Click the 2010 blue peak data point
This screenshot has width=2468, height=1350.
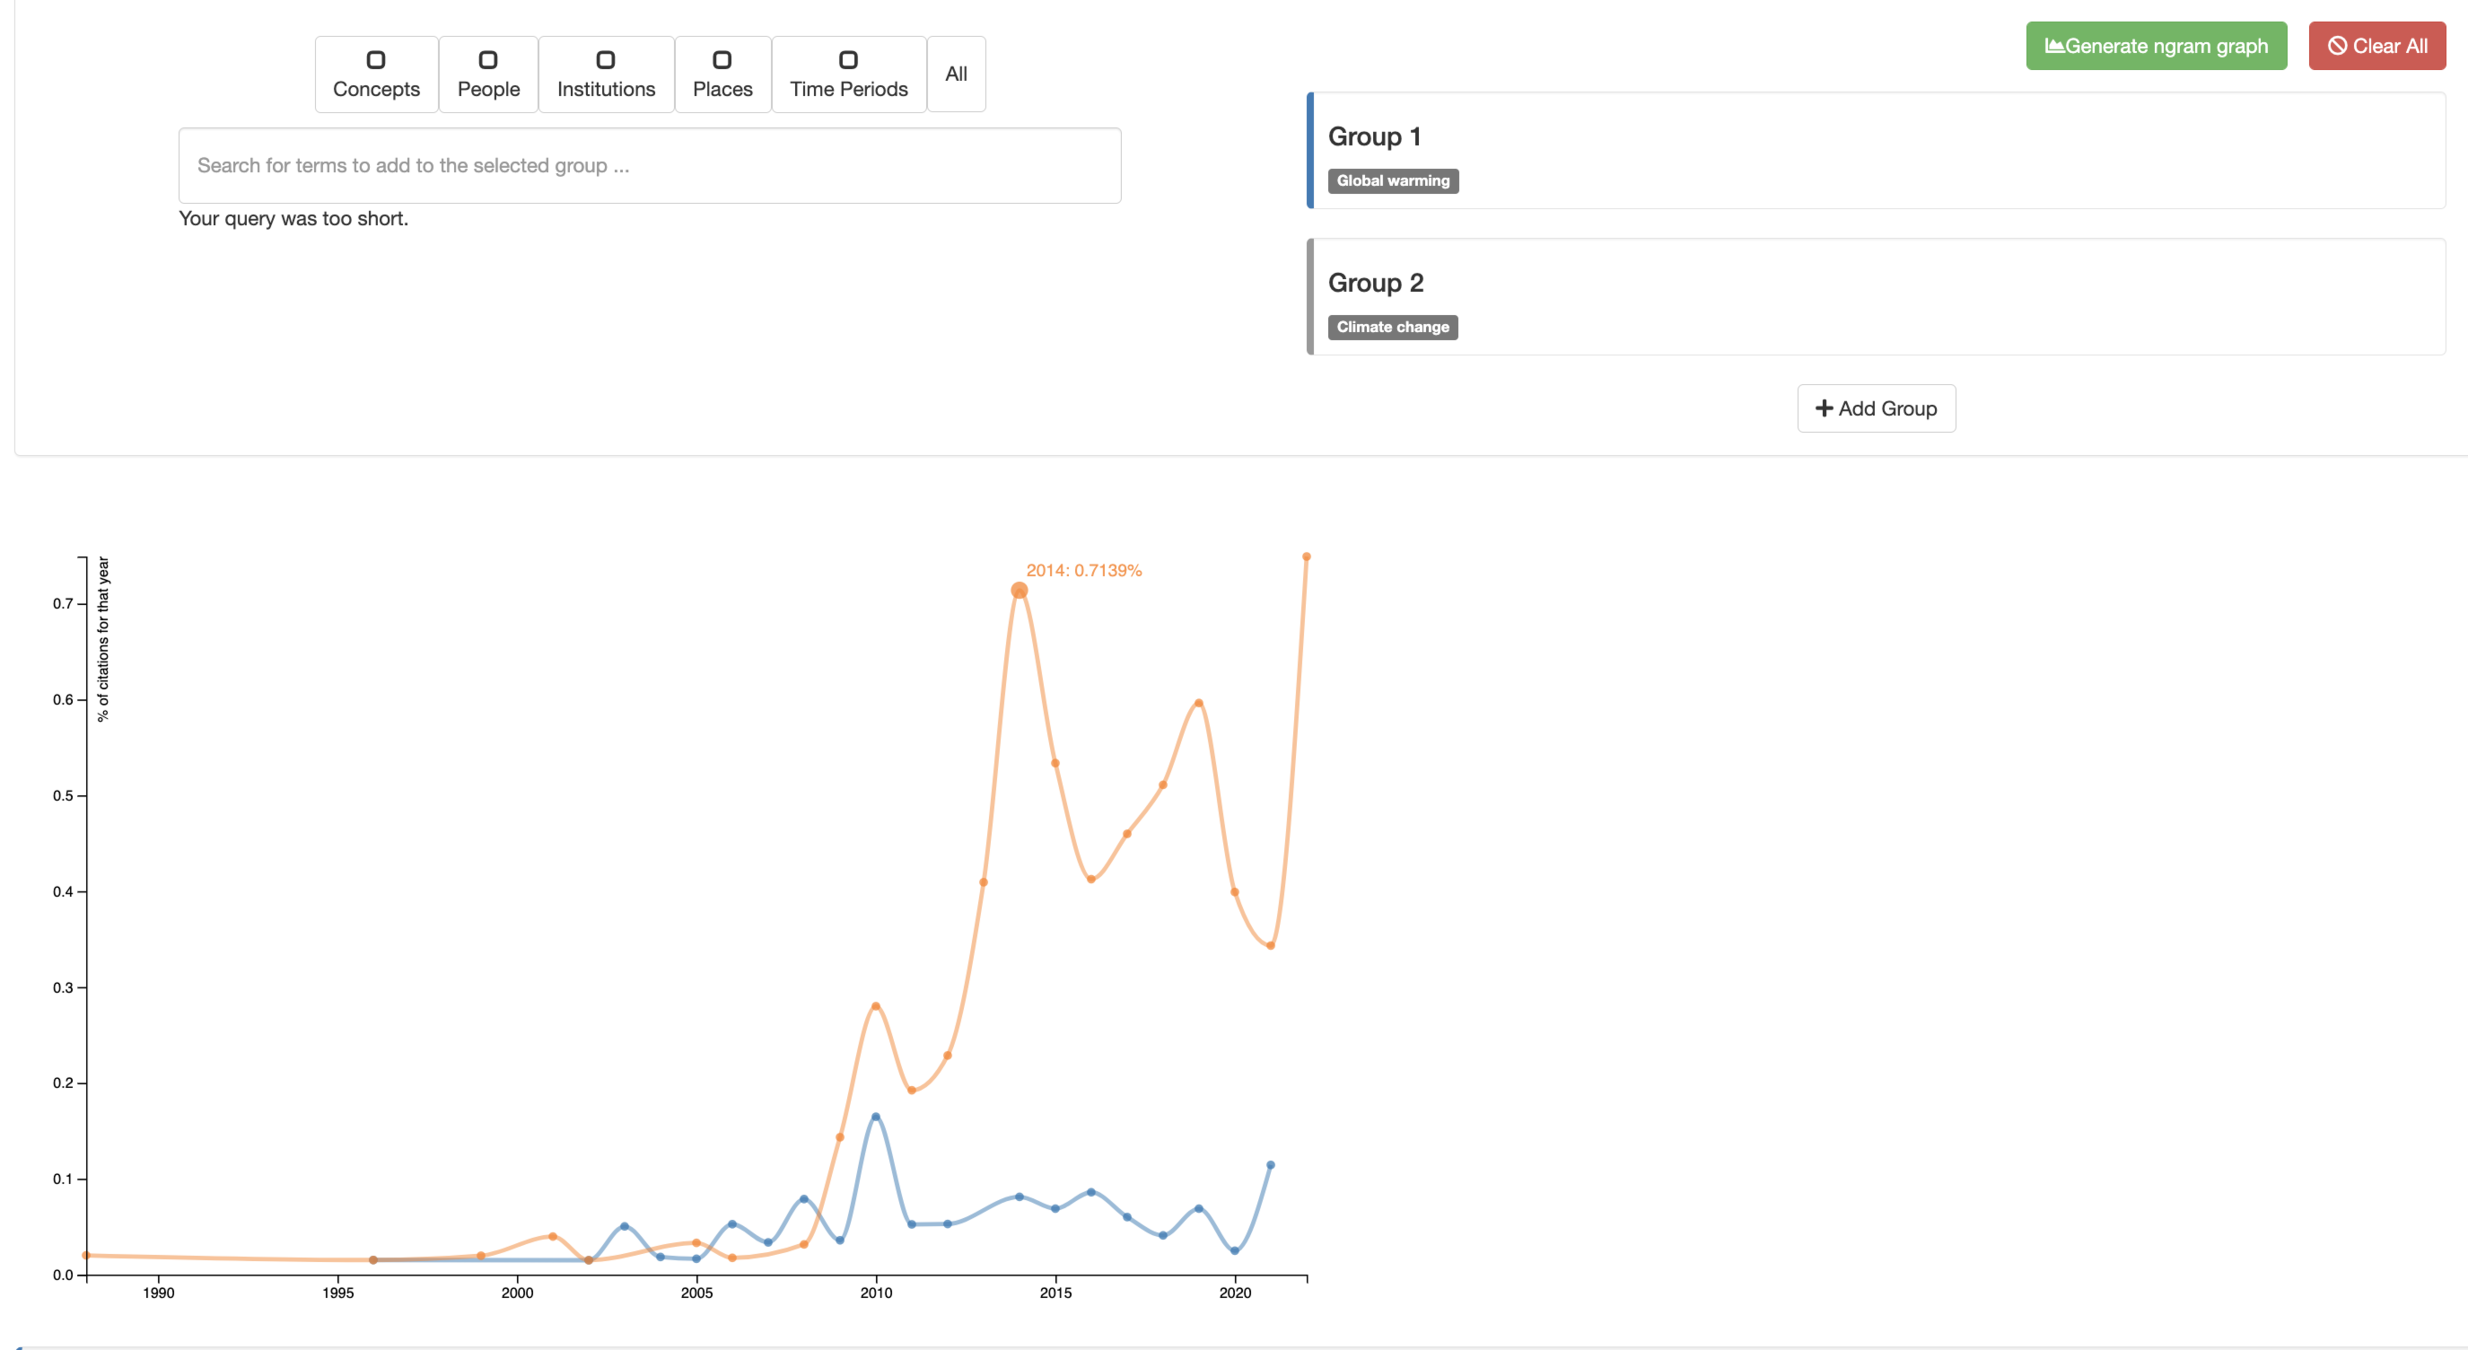pos(876,1117)
